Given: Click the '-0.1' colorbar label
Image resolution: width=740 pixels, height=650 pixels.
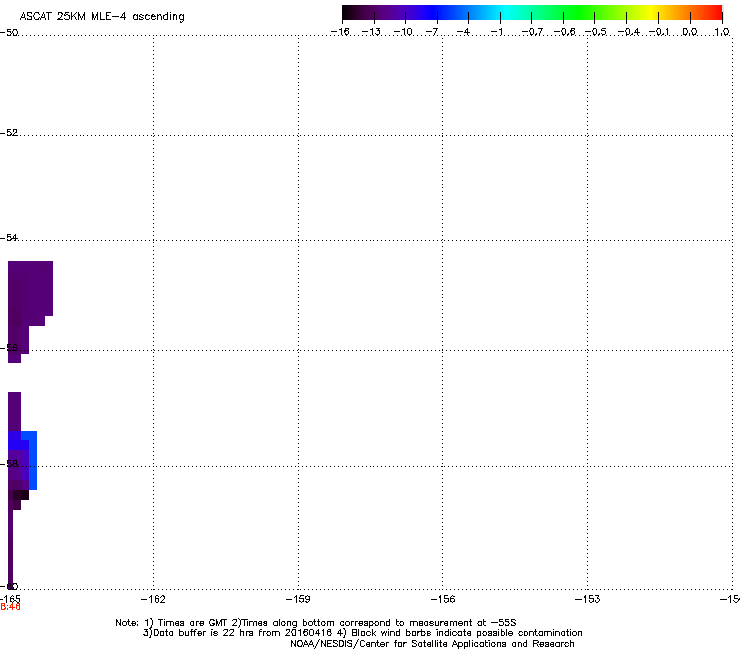Looking at the screenshot, I should click(x=659, y=32).
